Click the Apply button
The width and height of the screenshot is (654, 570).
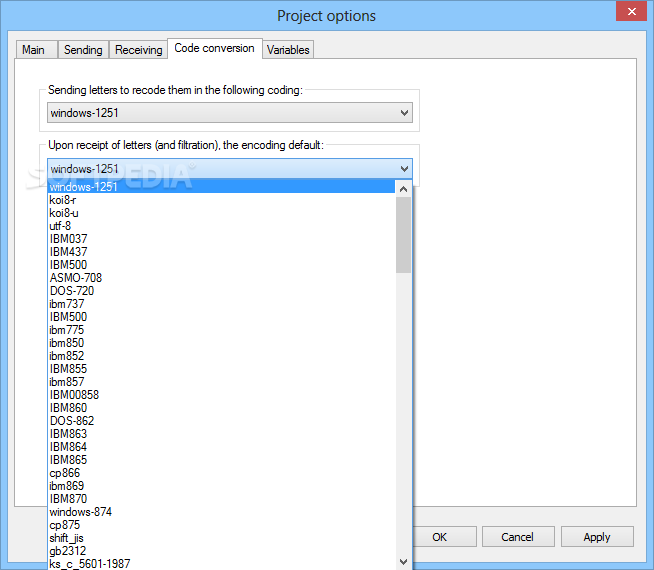597,537
